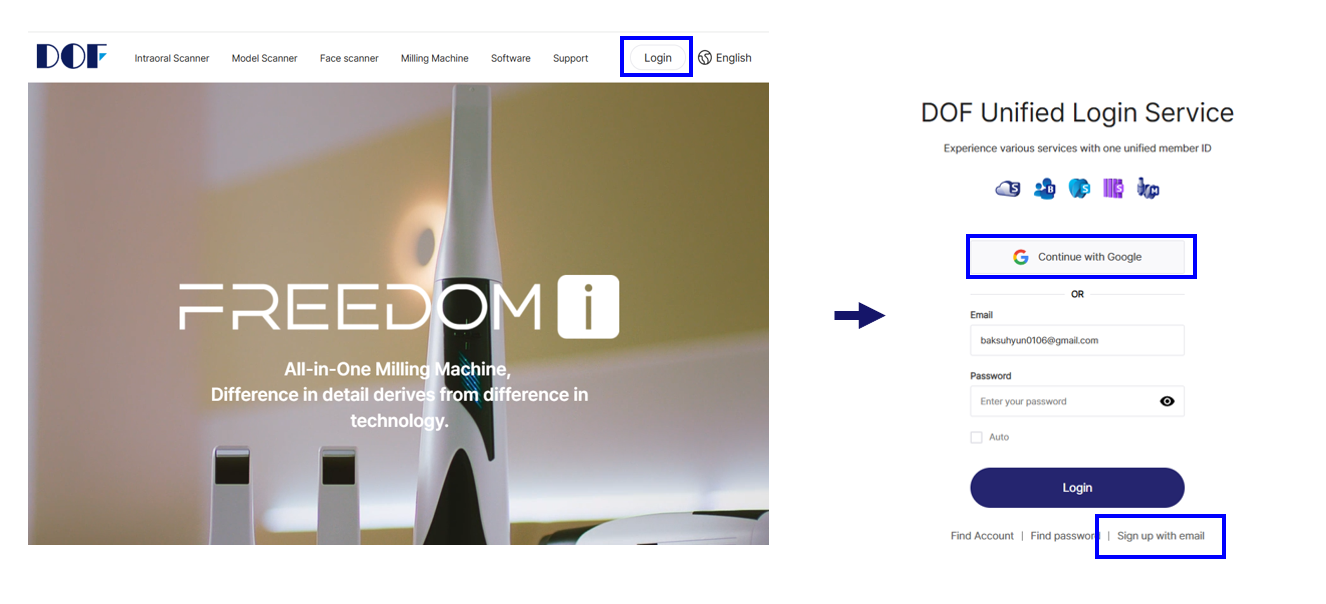Image resolution: width=1326 pixels, height=604 pixels.
Task: Click the milling machine service icon
Action: (1148, 189)
